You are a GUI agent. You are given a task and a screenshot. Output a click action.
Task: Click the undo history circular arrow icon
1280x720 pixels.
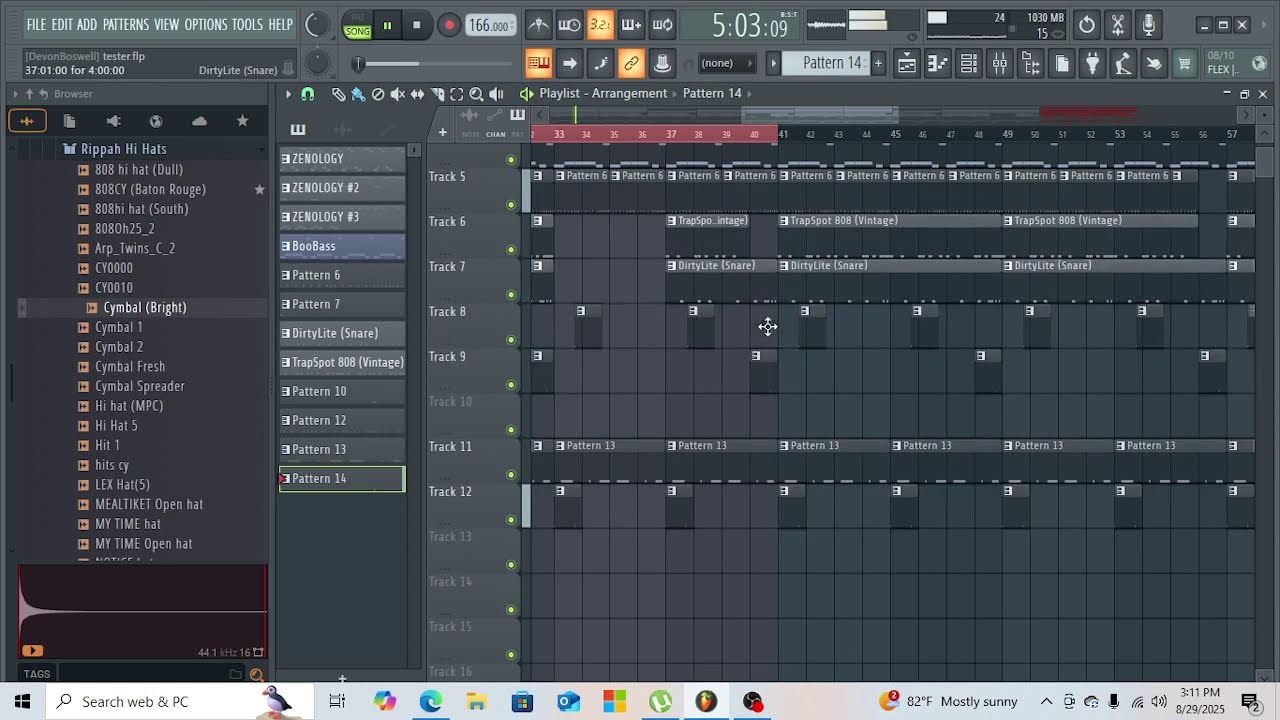pos(1087,25)
